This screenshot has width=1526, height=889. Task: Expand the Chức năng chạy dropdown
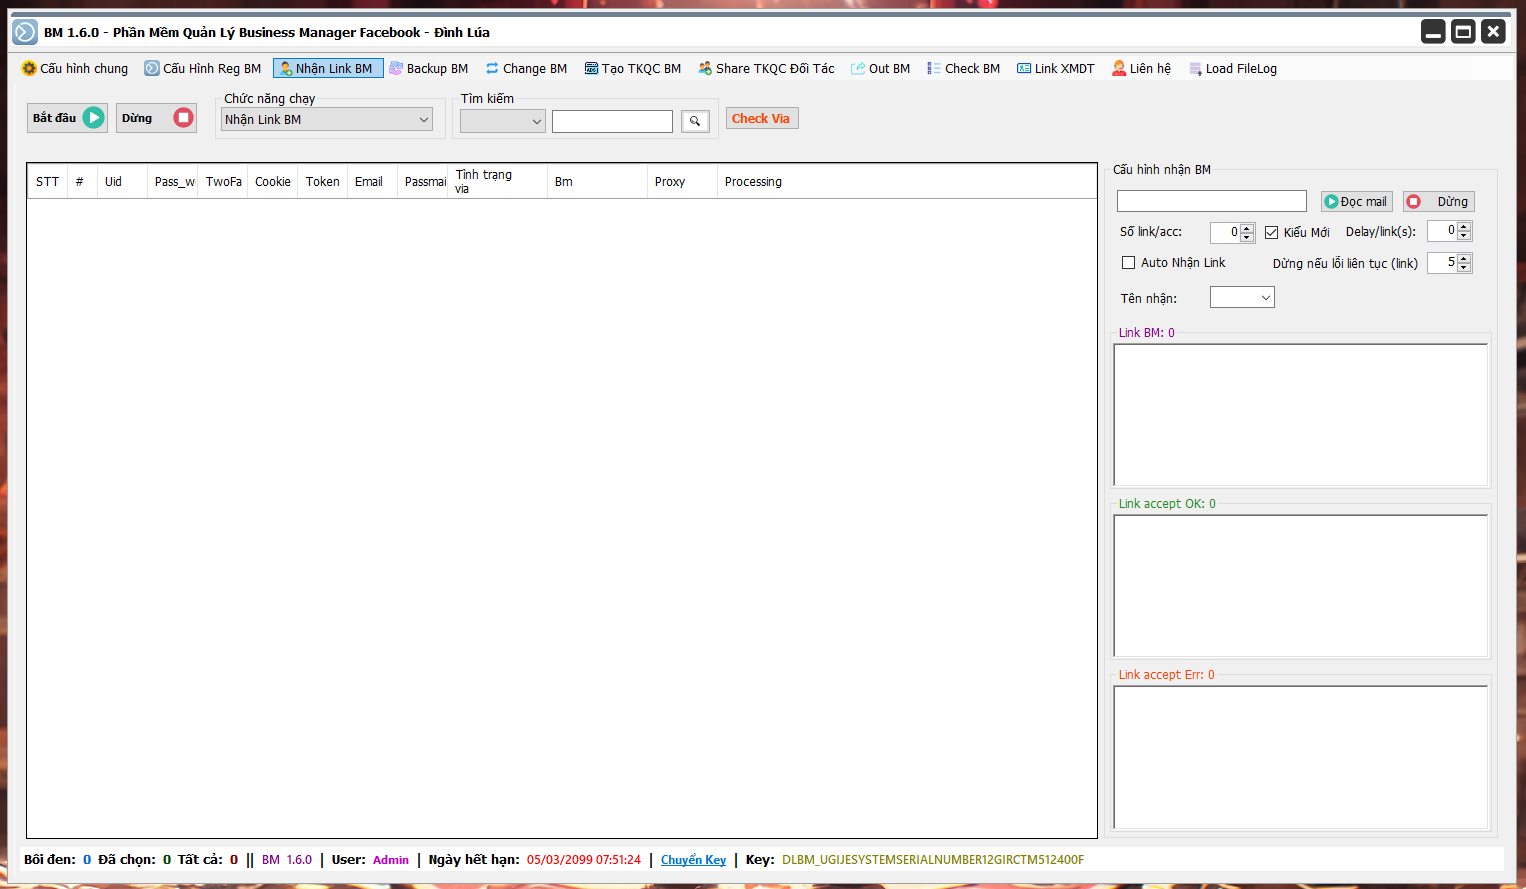327,119
